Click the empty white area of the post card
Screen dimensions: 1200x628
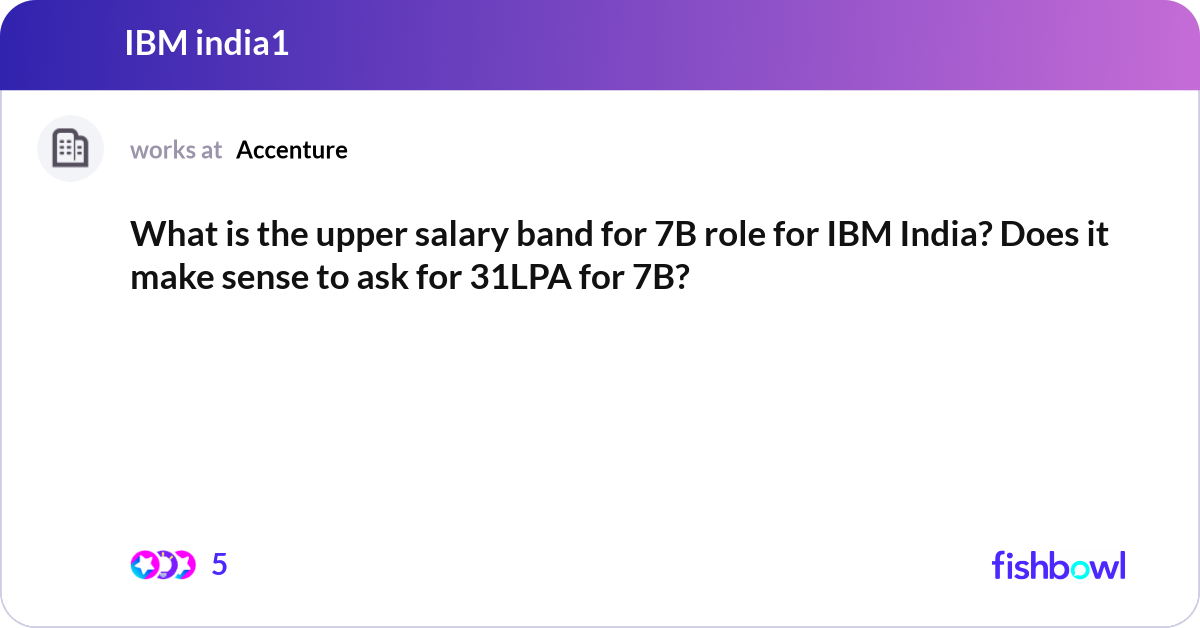point(600,420)
